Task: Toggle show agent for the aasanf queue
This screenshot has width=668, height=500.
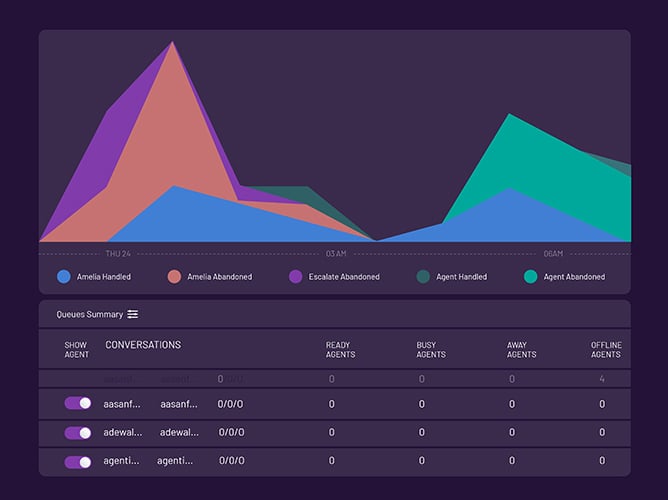Action: (77, 403)
